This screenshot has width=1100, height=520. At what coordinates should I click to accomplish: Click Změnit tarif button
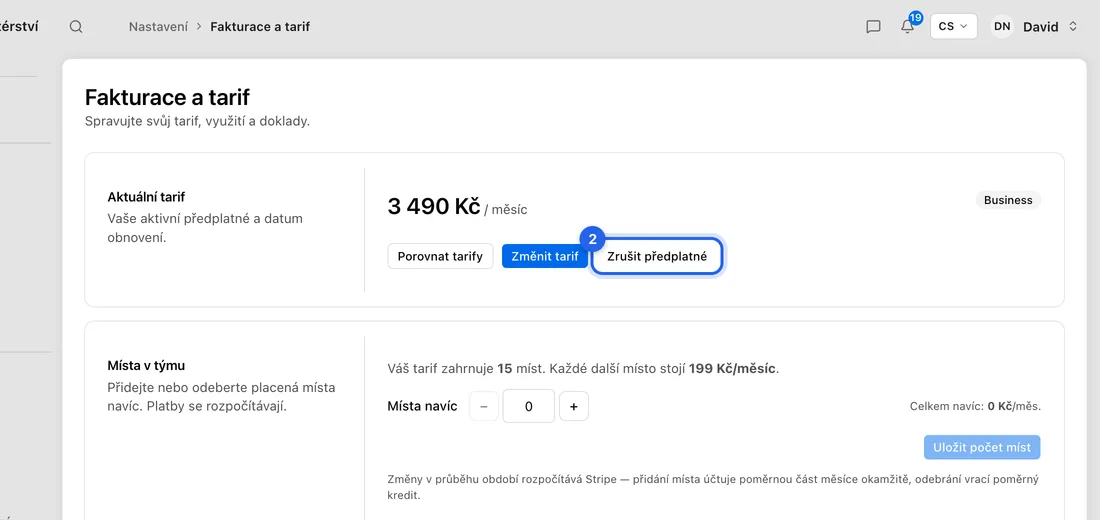tap(545, 256)
